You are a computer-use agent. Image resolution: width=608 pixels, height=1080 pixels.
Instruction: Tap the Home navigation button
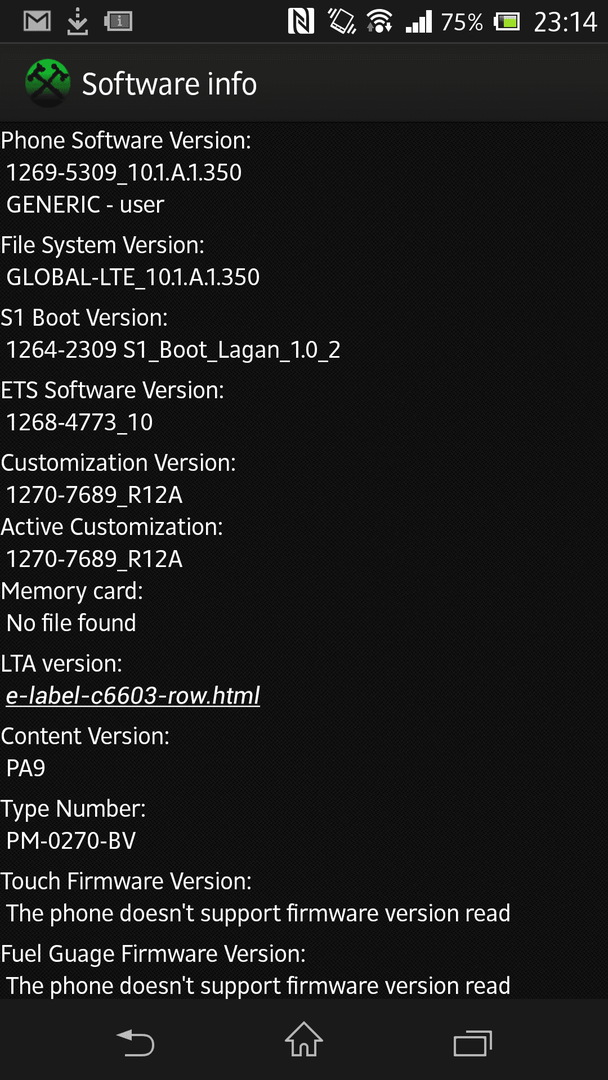tap(304, 1038)
